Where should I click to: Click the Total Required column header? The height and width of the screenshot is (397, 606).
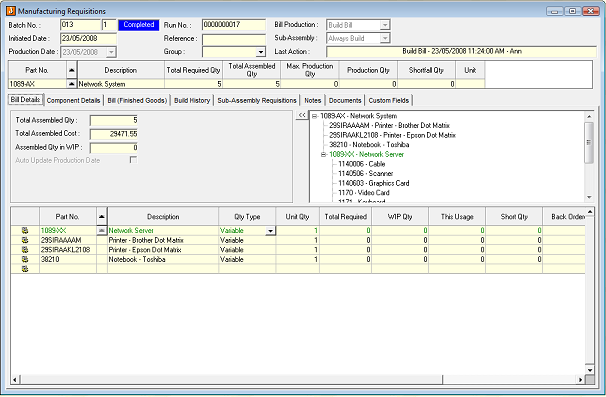tap(346, 216)
